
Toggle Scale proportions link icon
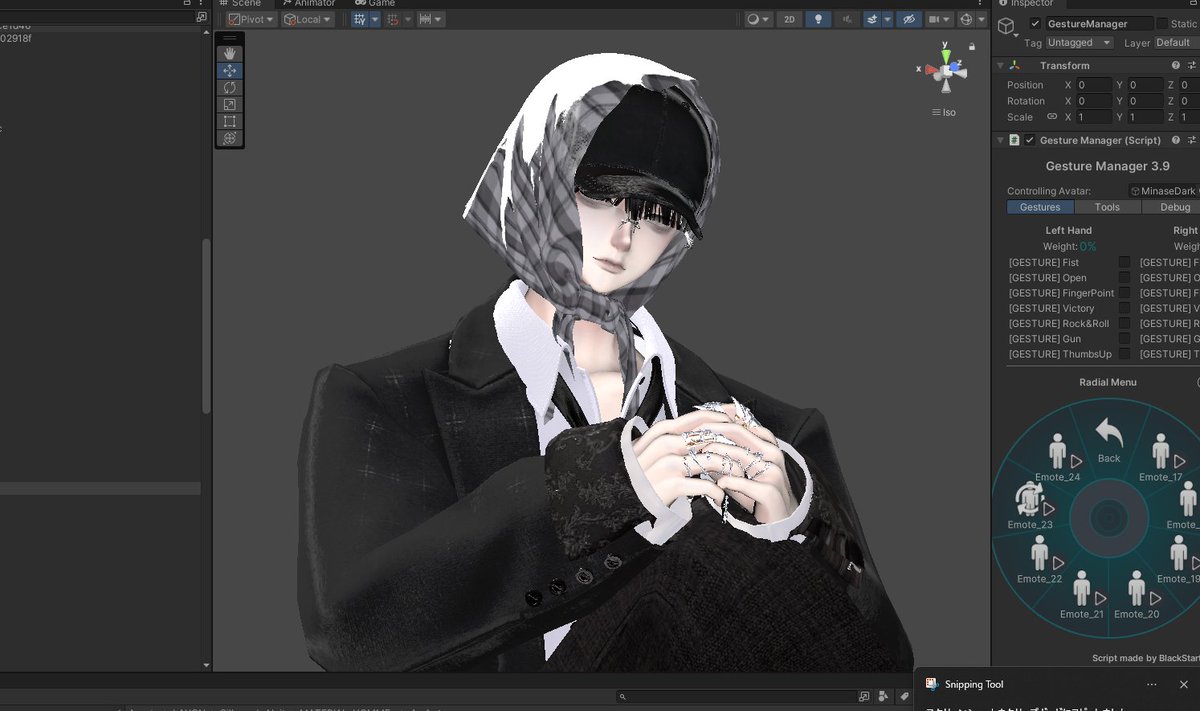coord(1052,117)
